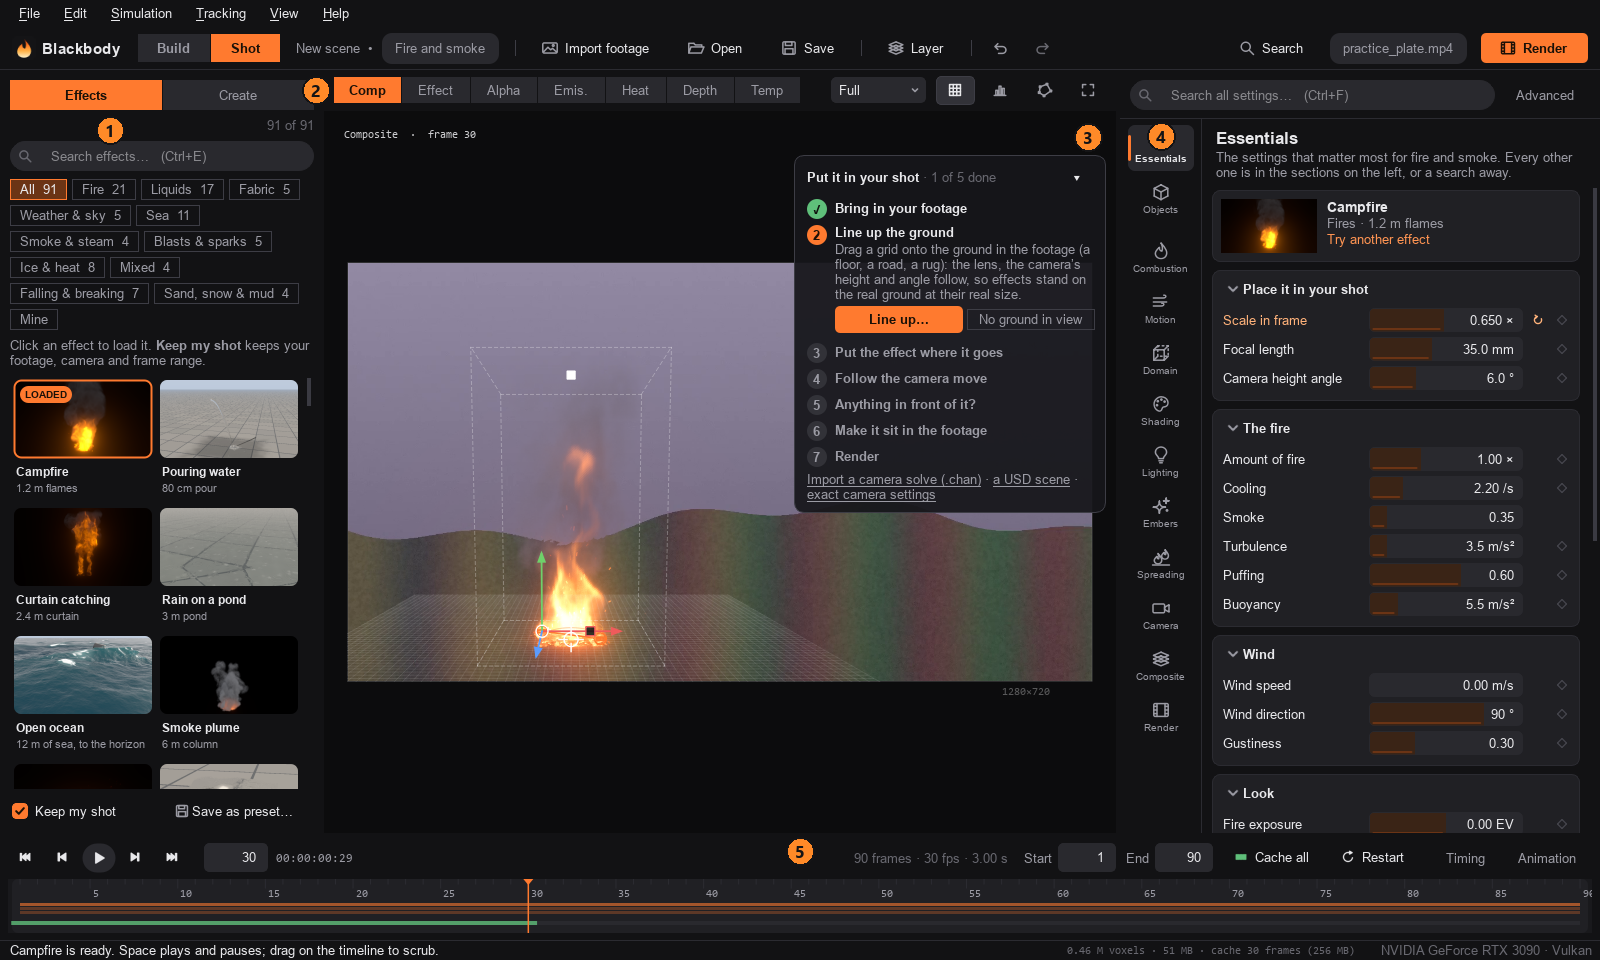Open the Combustion settings section
This screenshot has width=1600, height=960.
[1160, 257]
